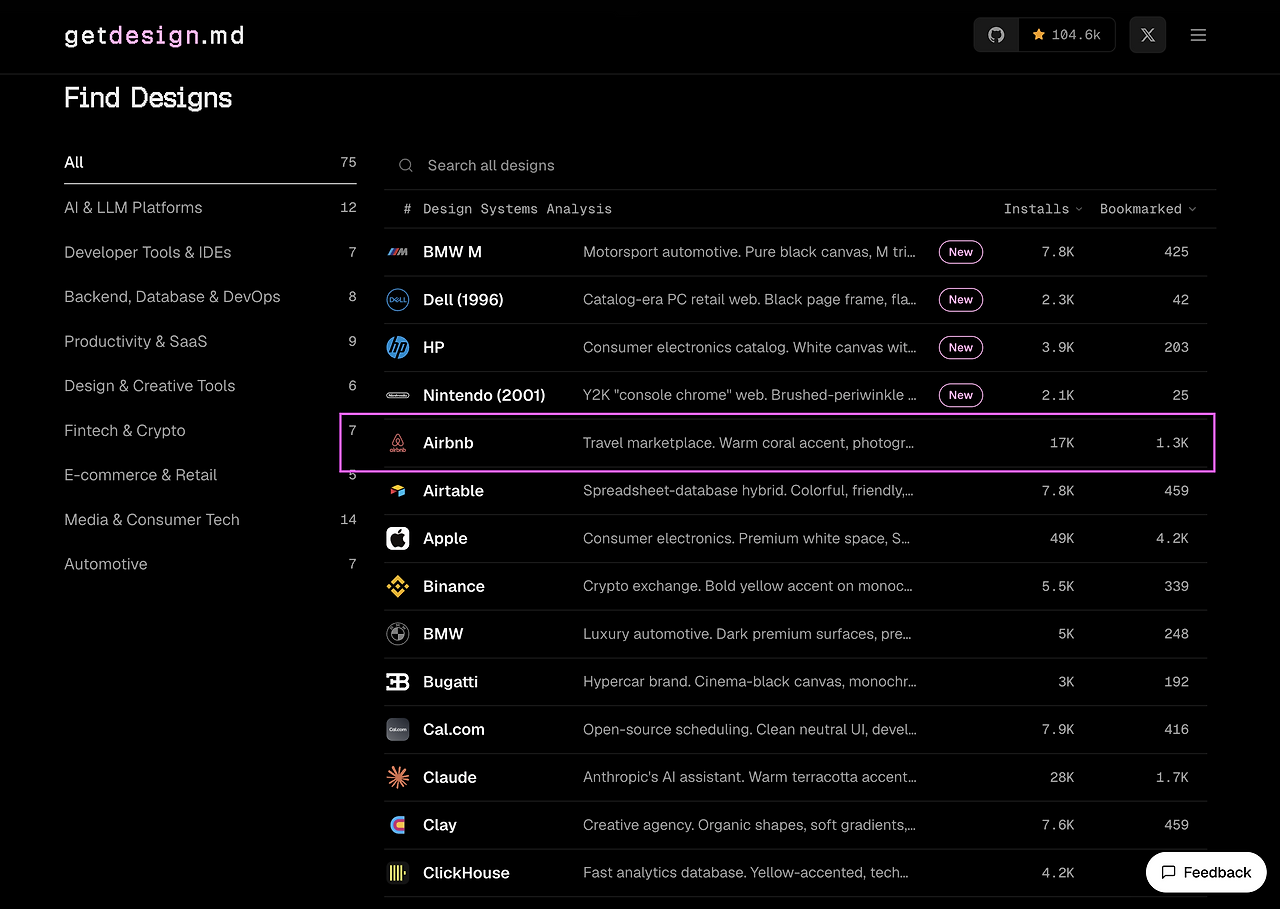Click the Airtable logo icon

click(x=398, y=491)
